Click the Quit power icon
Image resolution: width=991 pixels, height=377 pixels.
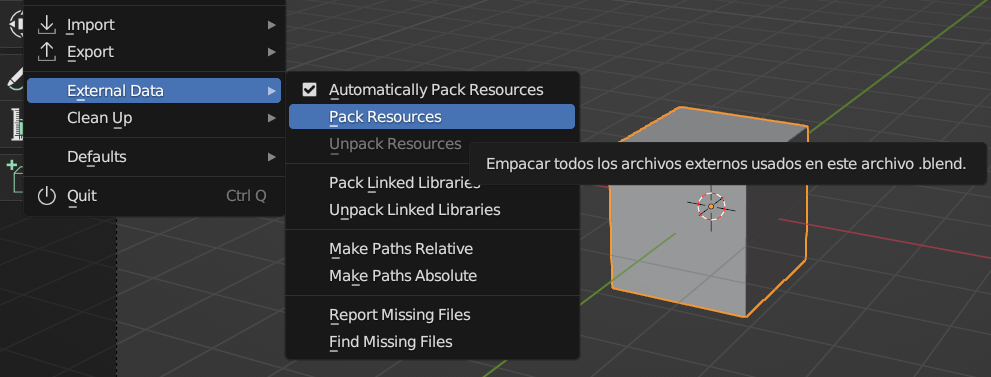pyautogui.click(x=47, y=196)
